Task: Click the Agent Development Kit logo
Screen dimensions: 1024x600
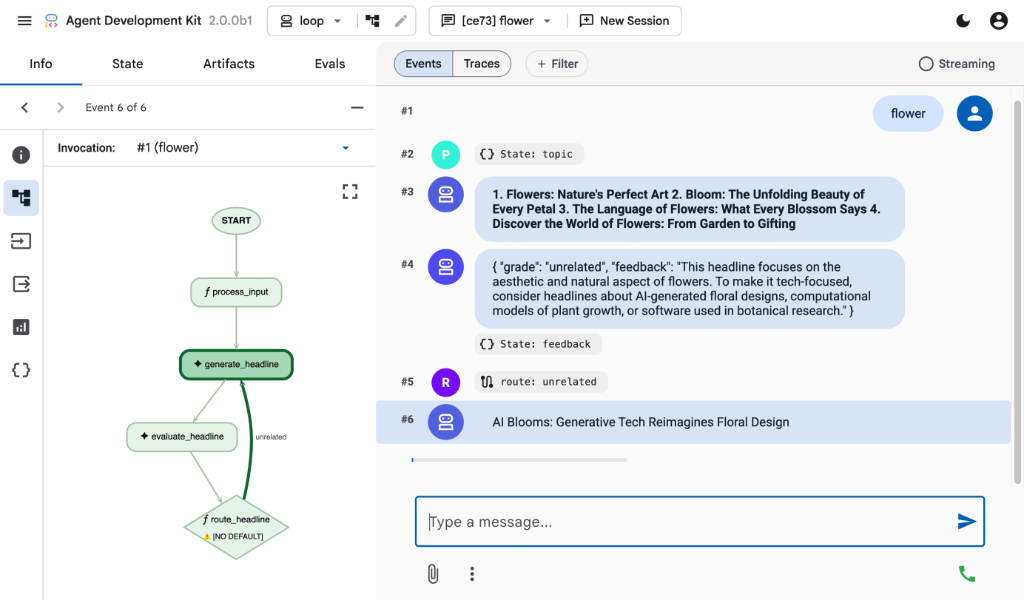Action: tap(51, 21)
